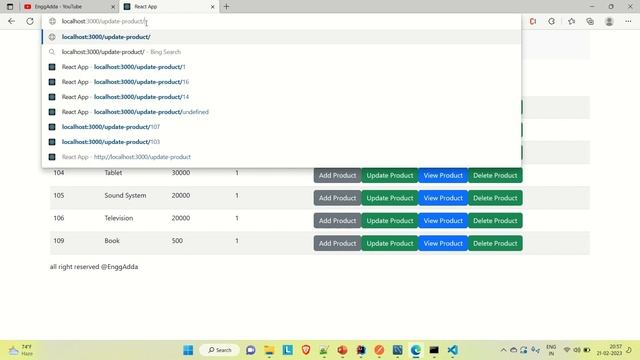This screenshot has height=360, width=640.
Task: Pick suggestion localhost:3000/update-product/1
Action: [x=281, y=67]
